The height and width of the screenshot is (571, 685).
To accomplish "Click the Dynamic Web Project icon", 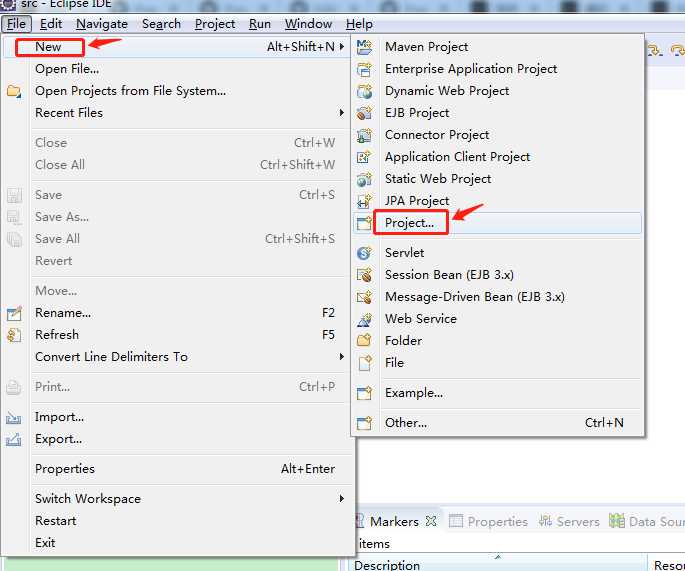I will 364,91.
